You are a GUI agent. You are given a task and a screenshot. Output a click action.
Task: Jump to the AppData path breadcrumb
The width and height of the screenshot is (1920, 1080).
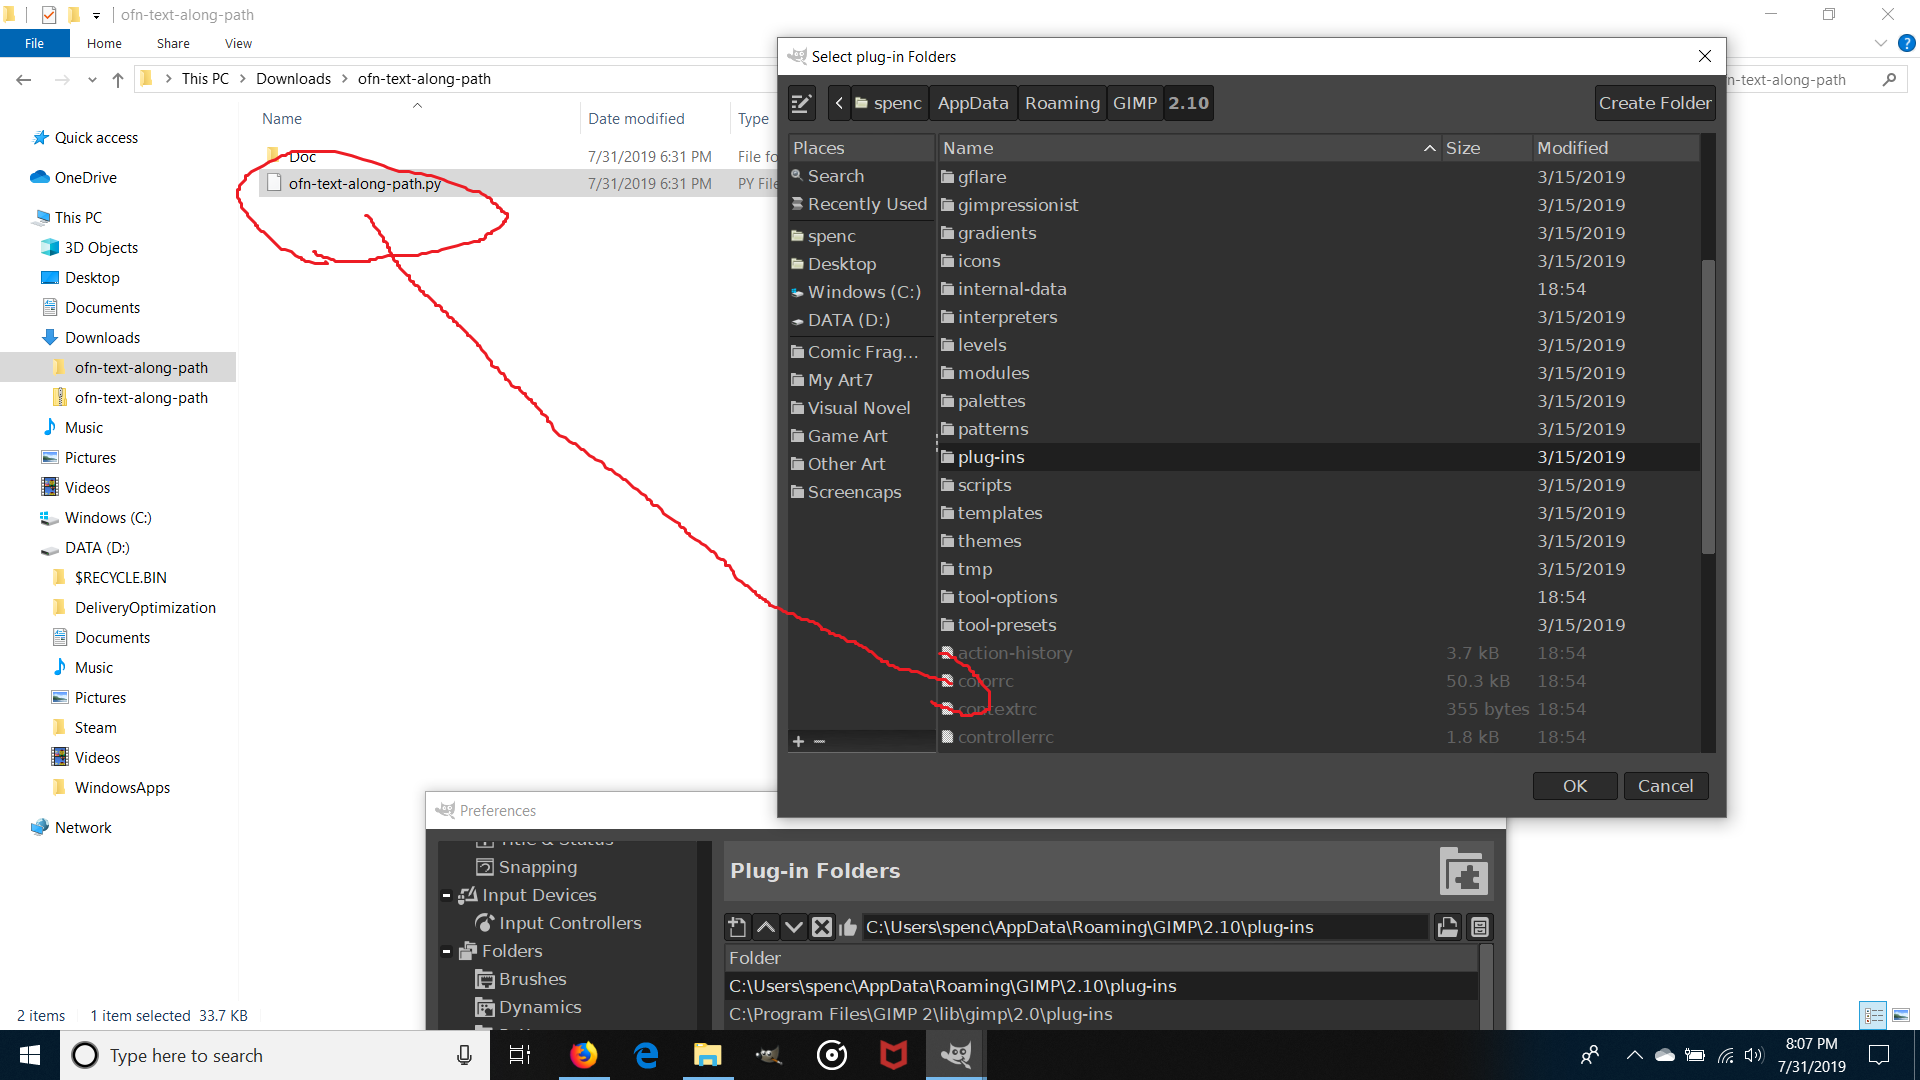(x=973, y=103)
